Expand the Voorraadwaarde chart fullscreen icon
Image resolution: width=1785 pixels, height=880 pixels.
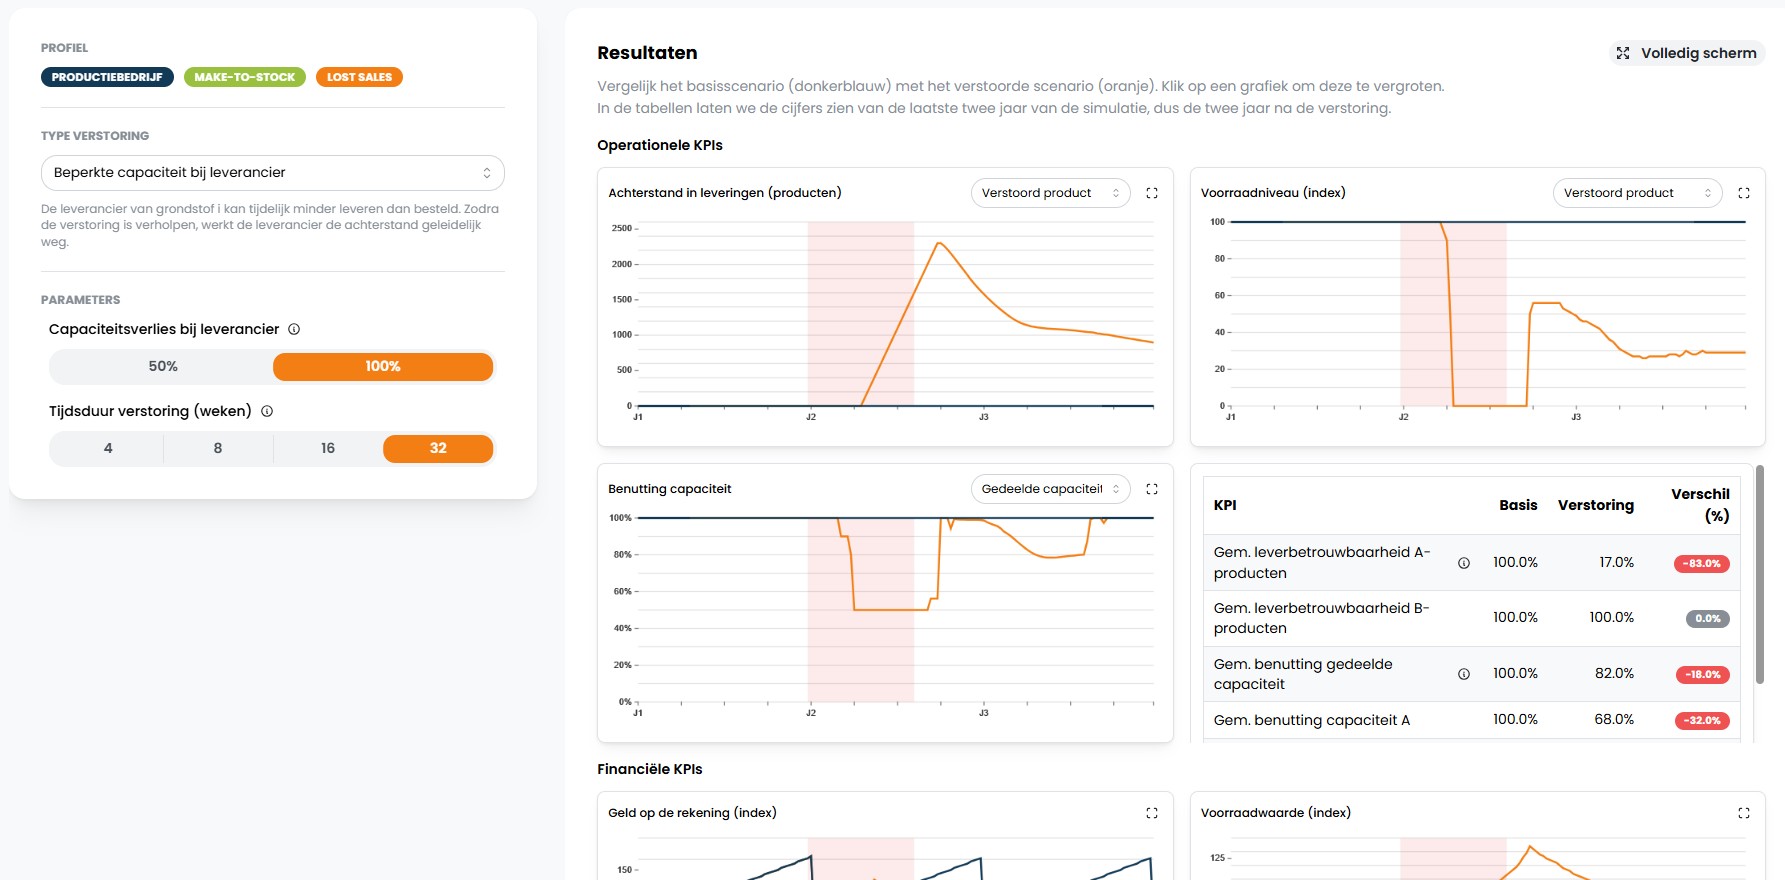[x=1744, y=813]
